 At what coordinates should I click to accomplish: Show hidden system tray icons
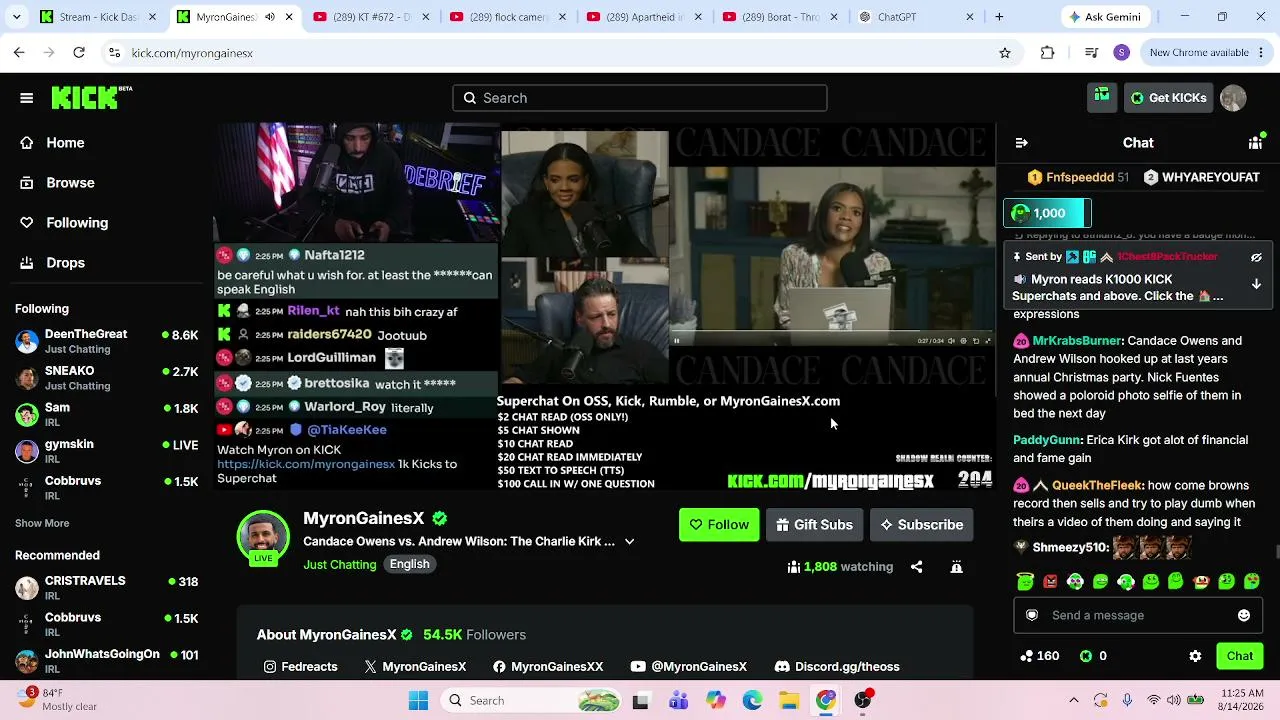click(x=1074, y=701)
